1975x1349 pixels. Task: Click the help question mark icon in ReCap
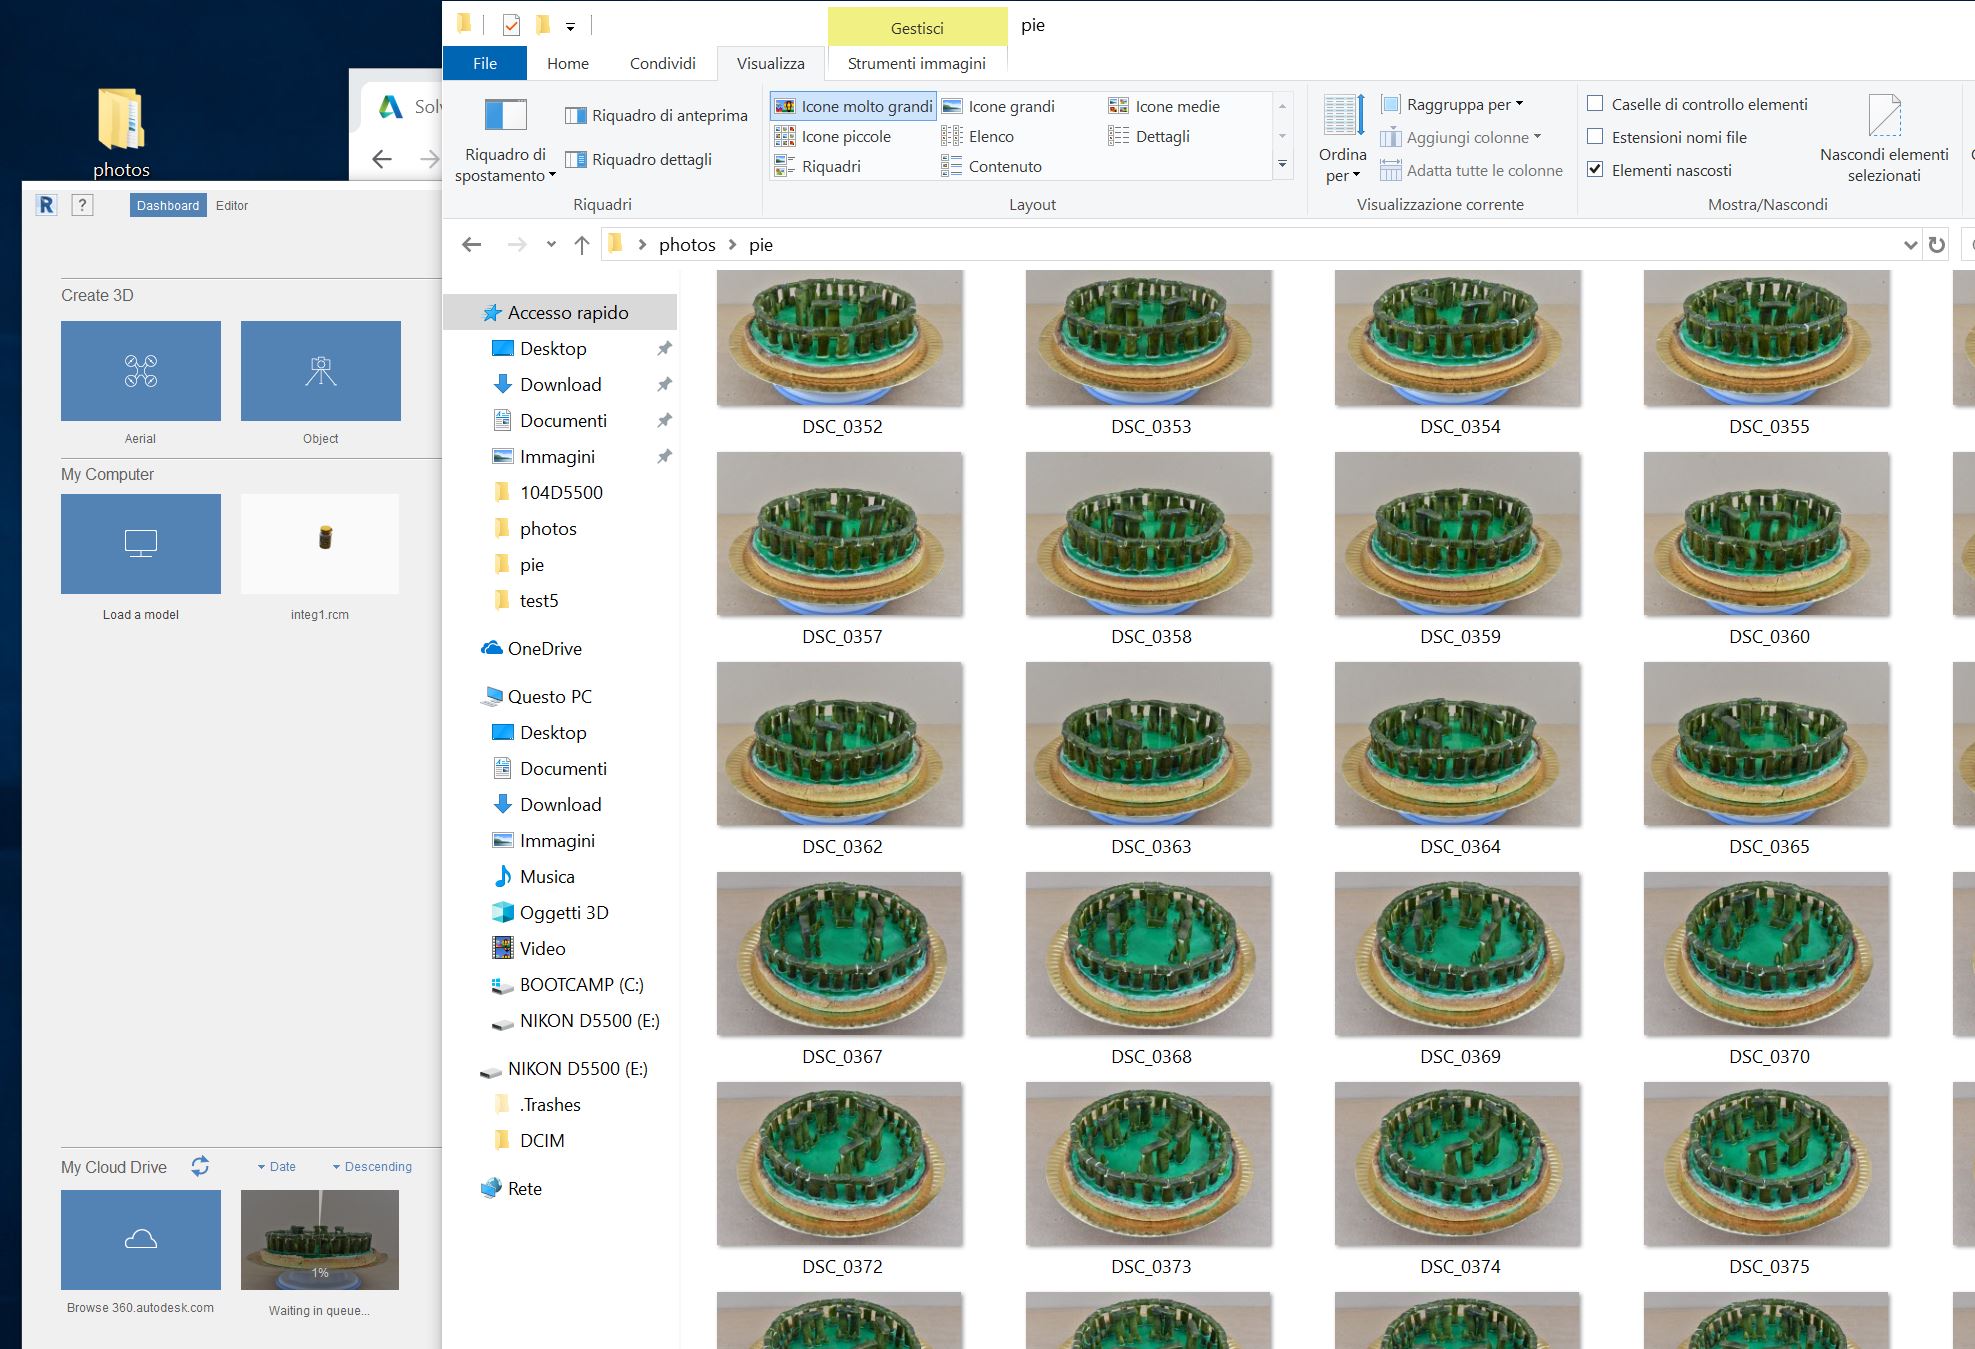click(x=83, y=205)
